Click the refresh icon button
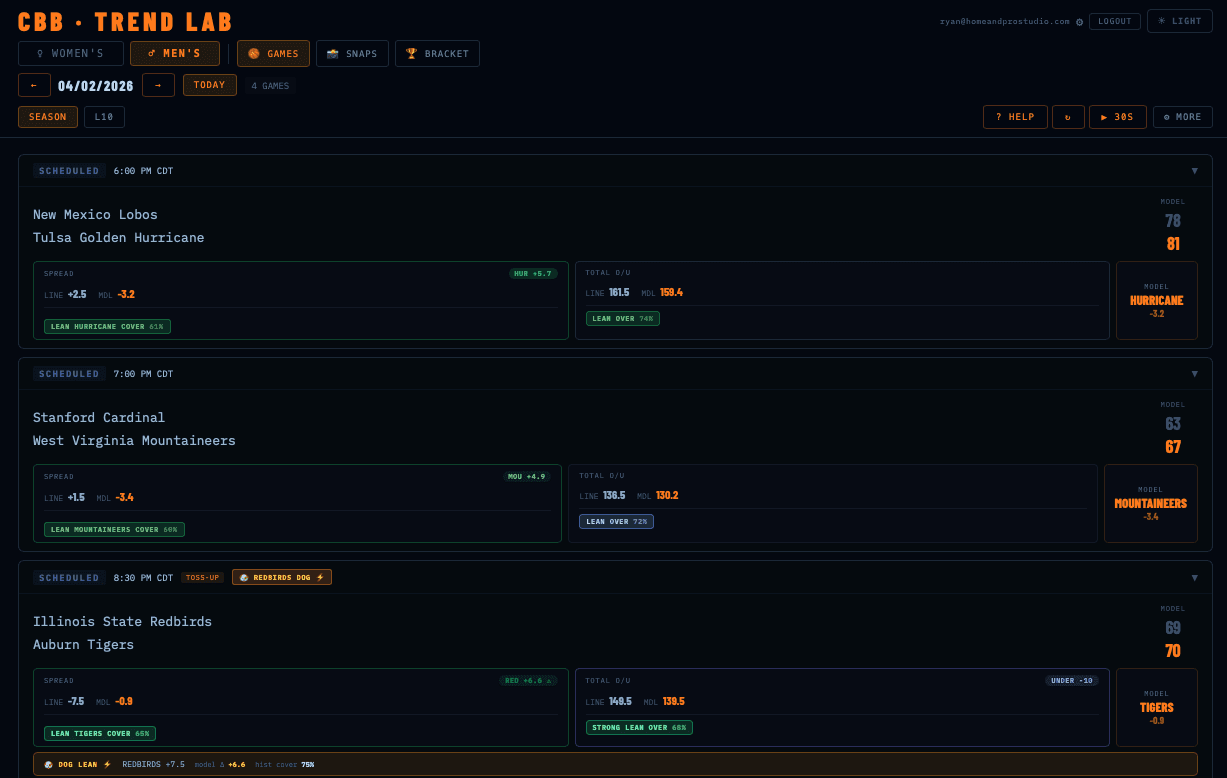 pos(1068,117)
